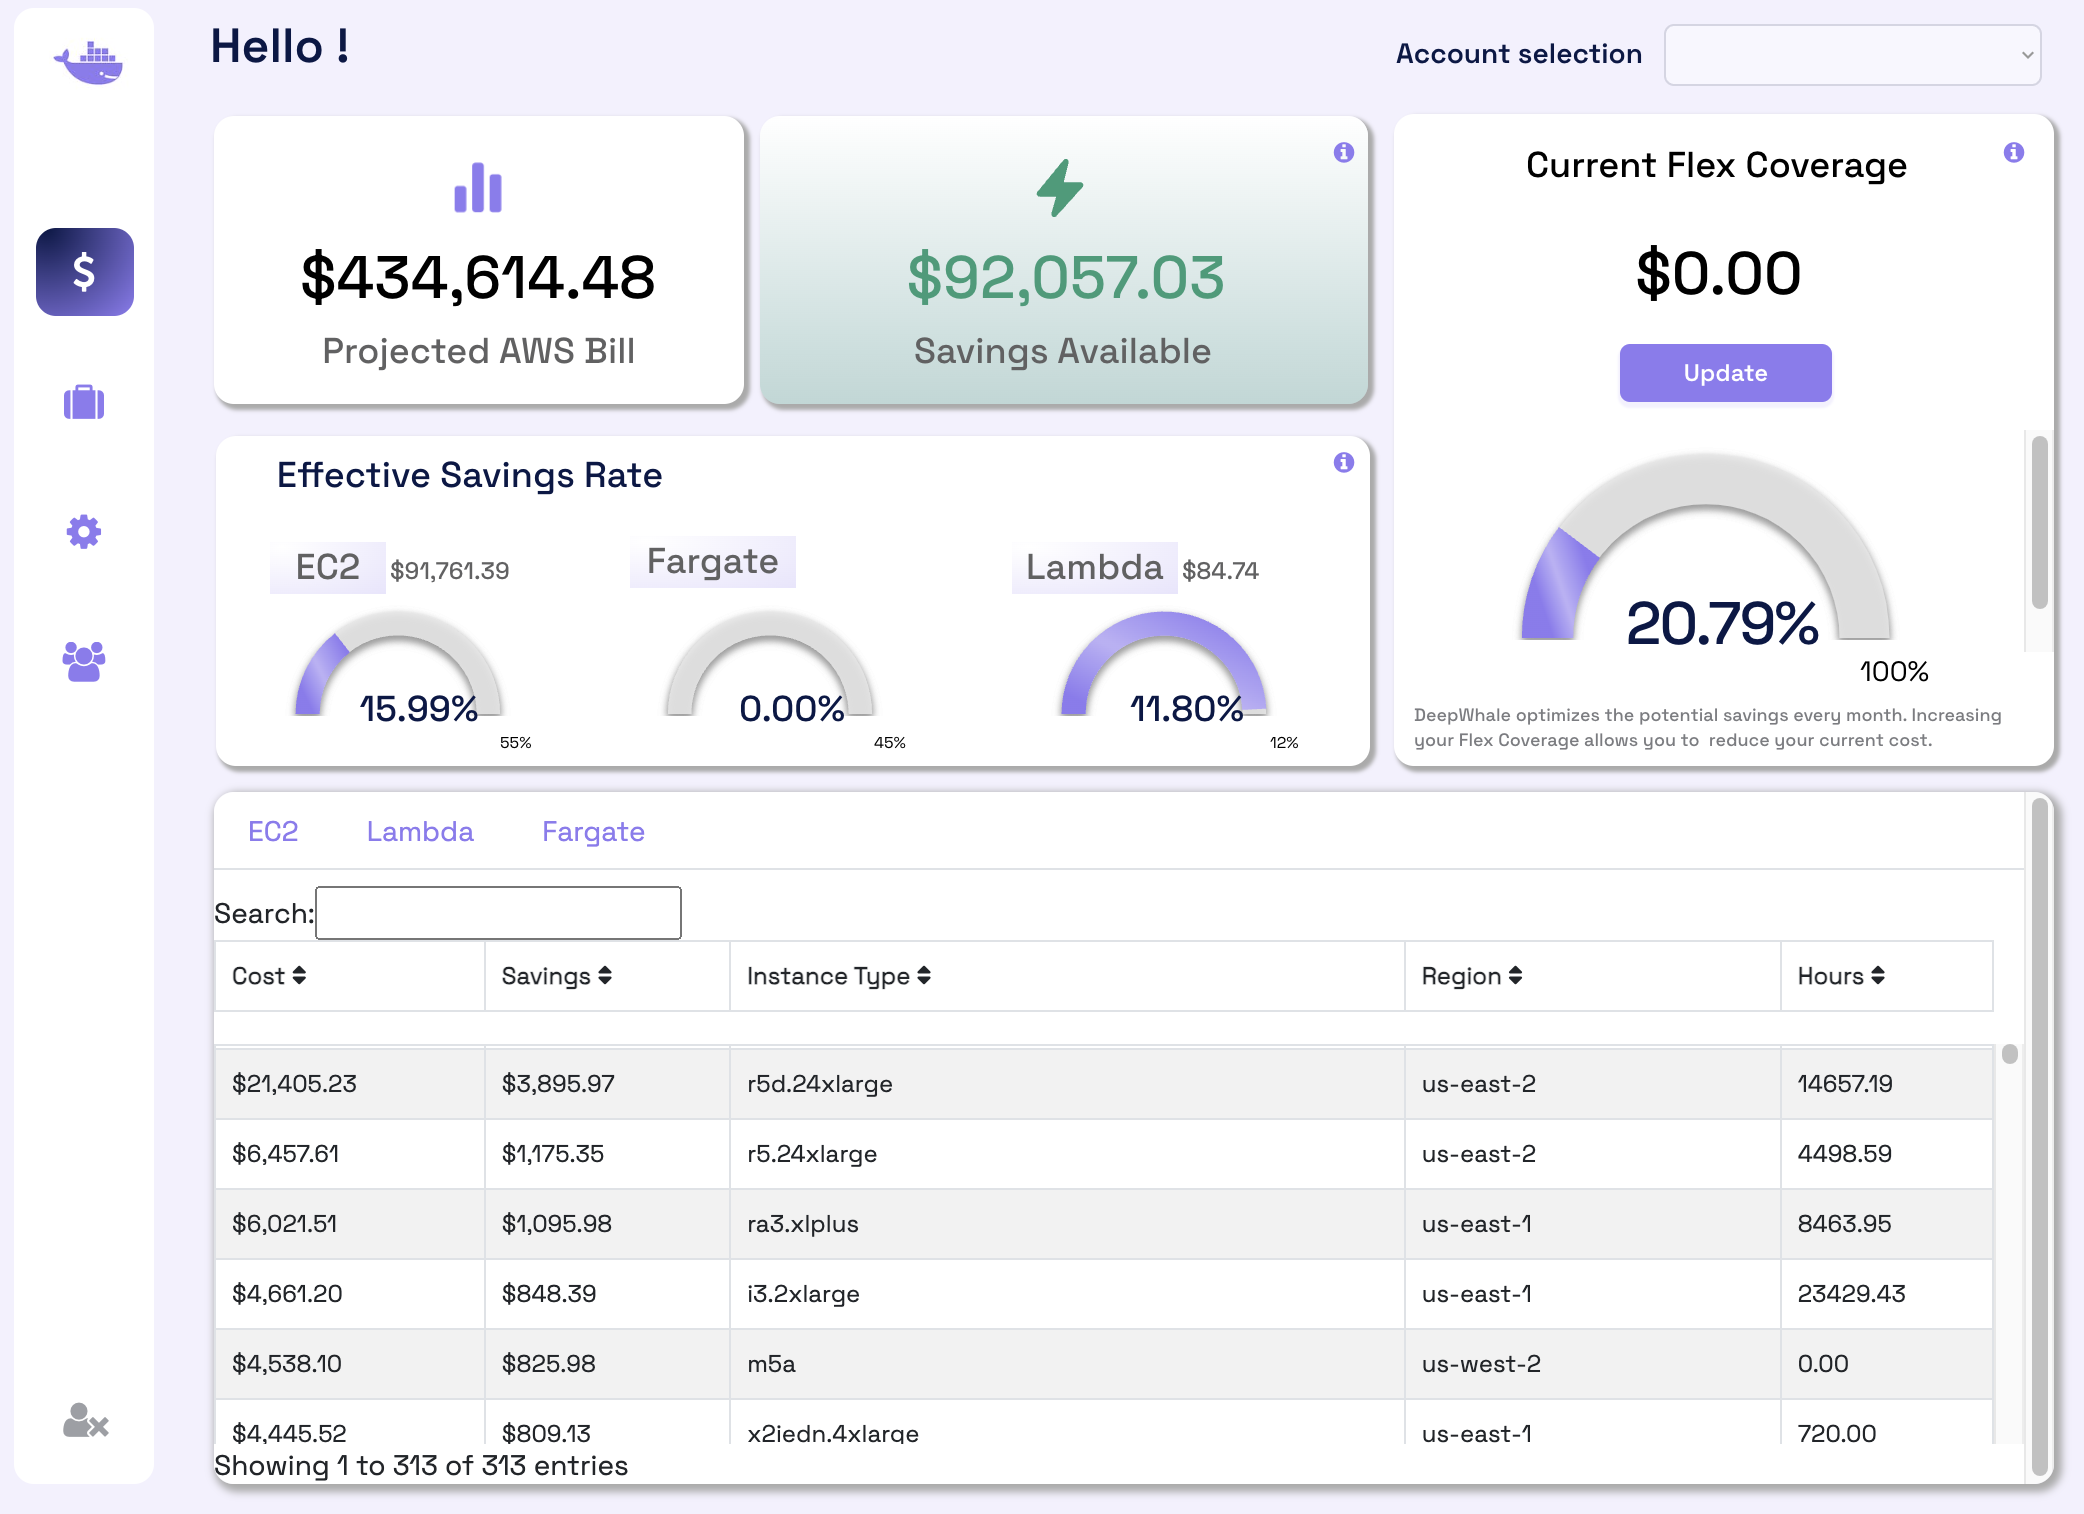Screen dimensions: 2084x1514
Task: Open the dollar sign billing page
Action: tap(85, 272)
